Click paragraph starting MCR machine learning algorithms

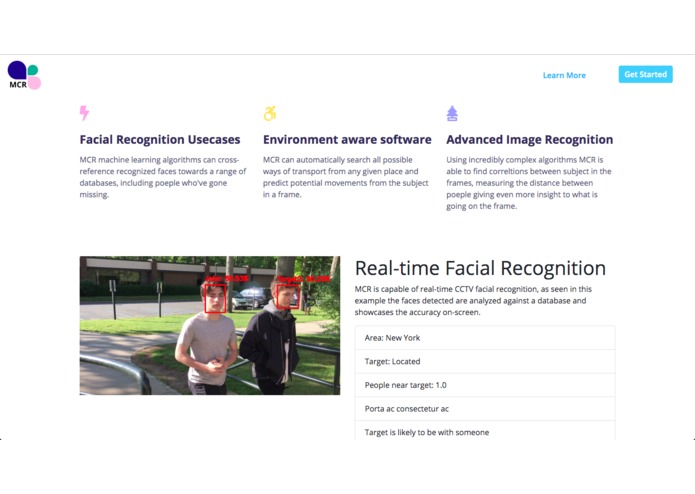(163, 177)
